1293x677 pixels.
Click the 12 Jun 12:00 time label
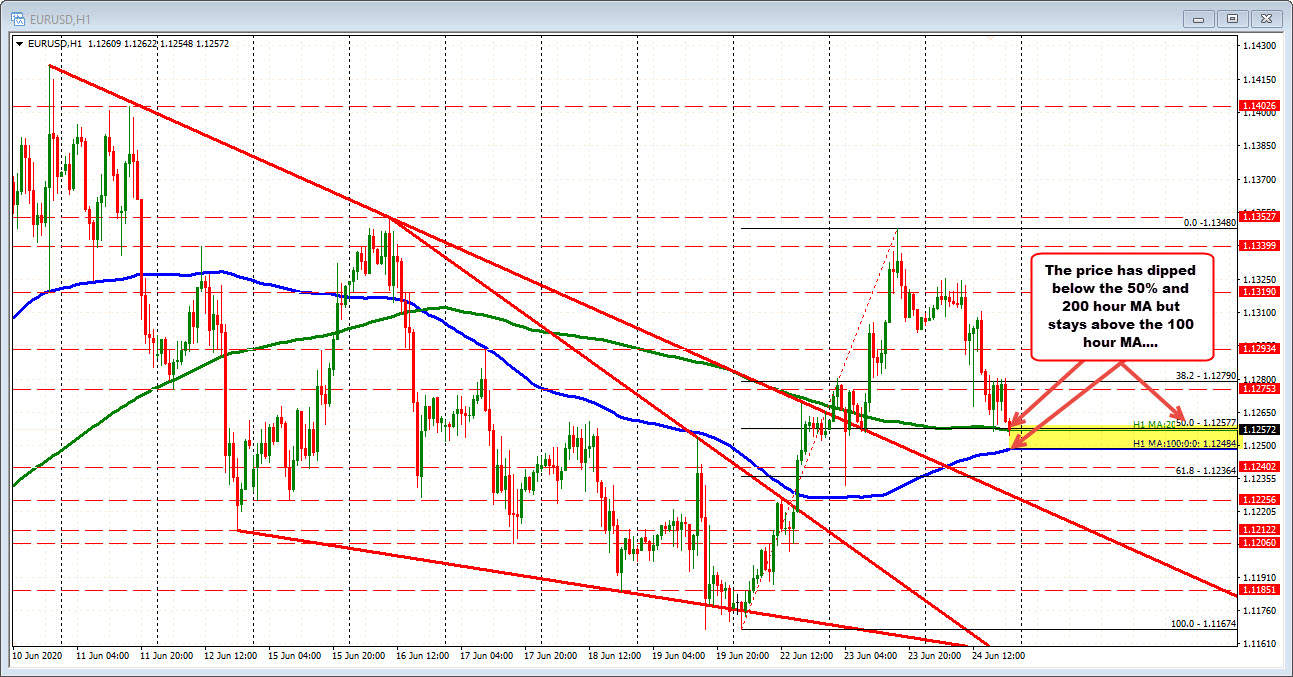point(229,656)
